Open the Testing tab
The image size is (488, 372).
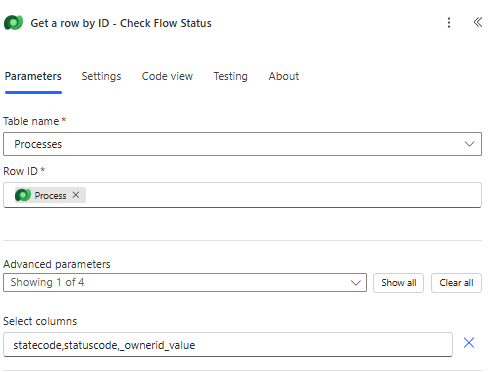[x=231, y=76]
